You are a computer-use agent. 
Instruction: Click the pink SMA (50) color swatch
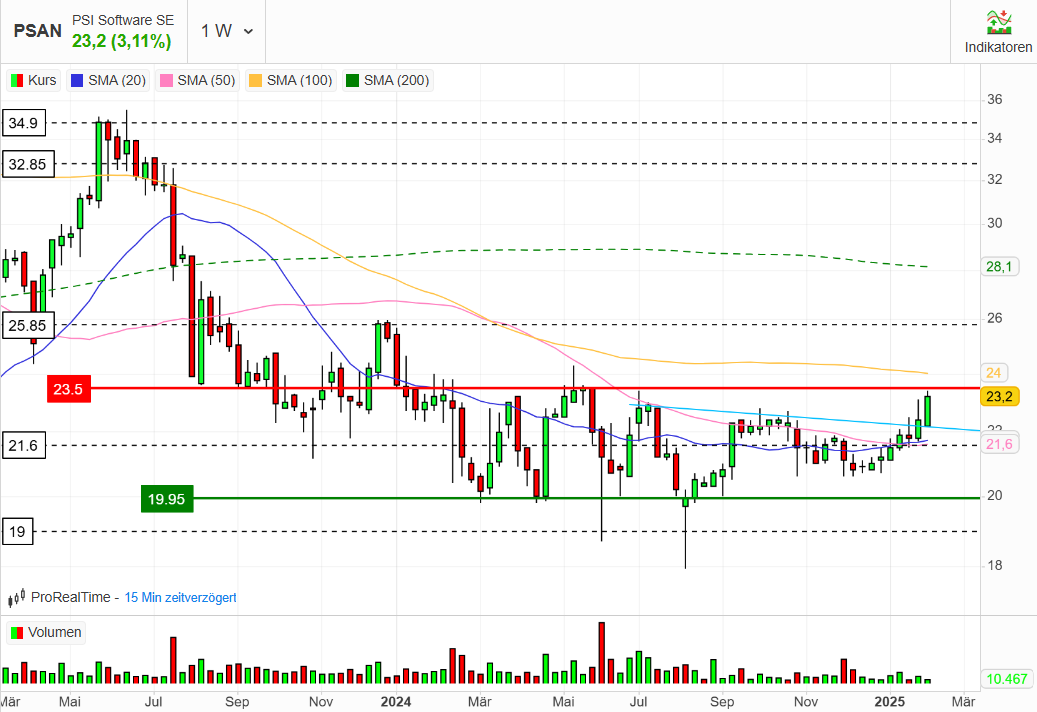pyautogui.click(x=167, y=81)
